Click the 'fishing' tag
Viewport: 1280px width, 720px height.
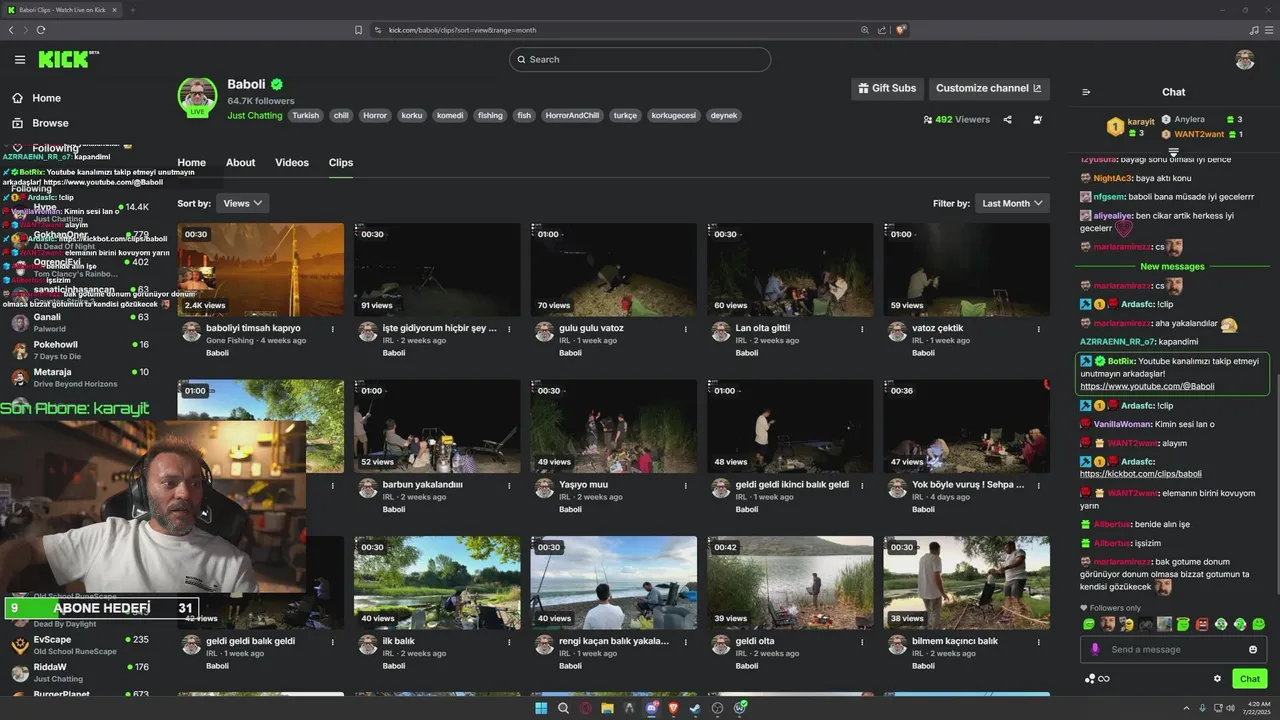(x=490, y=116)
